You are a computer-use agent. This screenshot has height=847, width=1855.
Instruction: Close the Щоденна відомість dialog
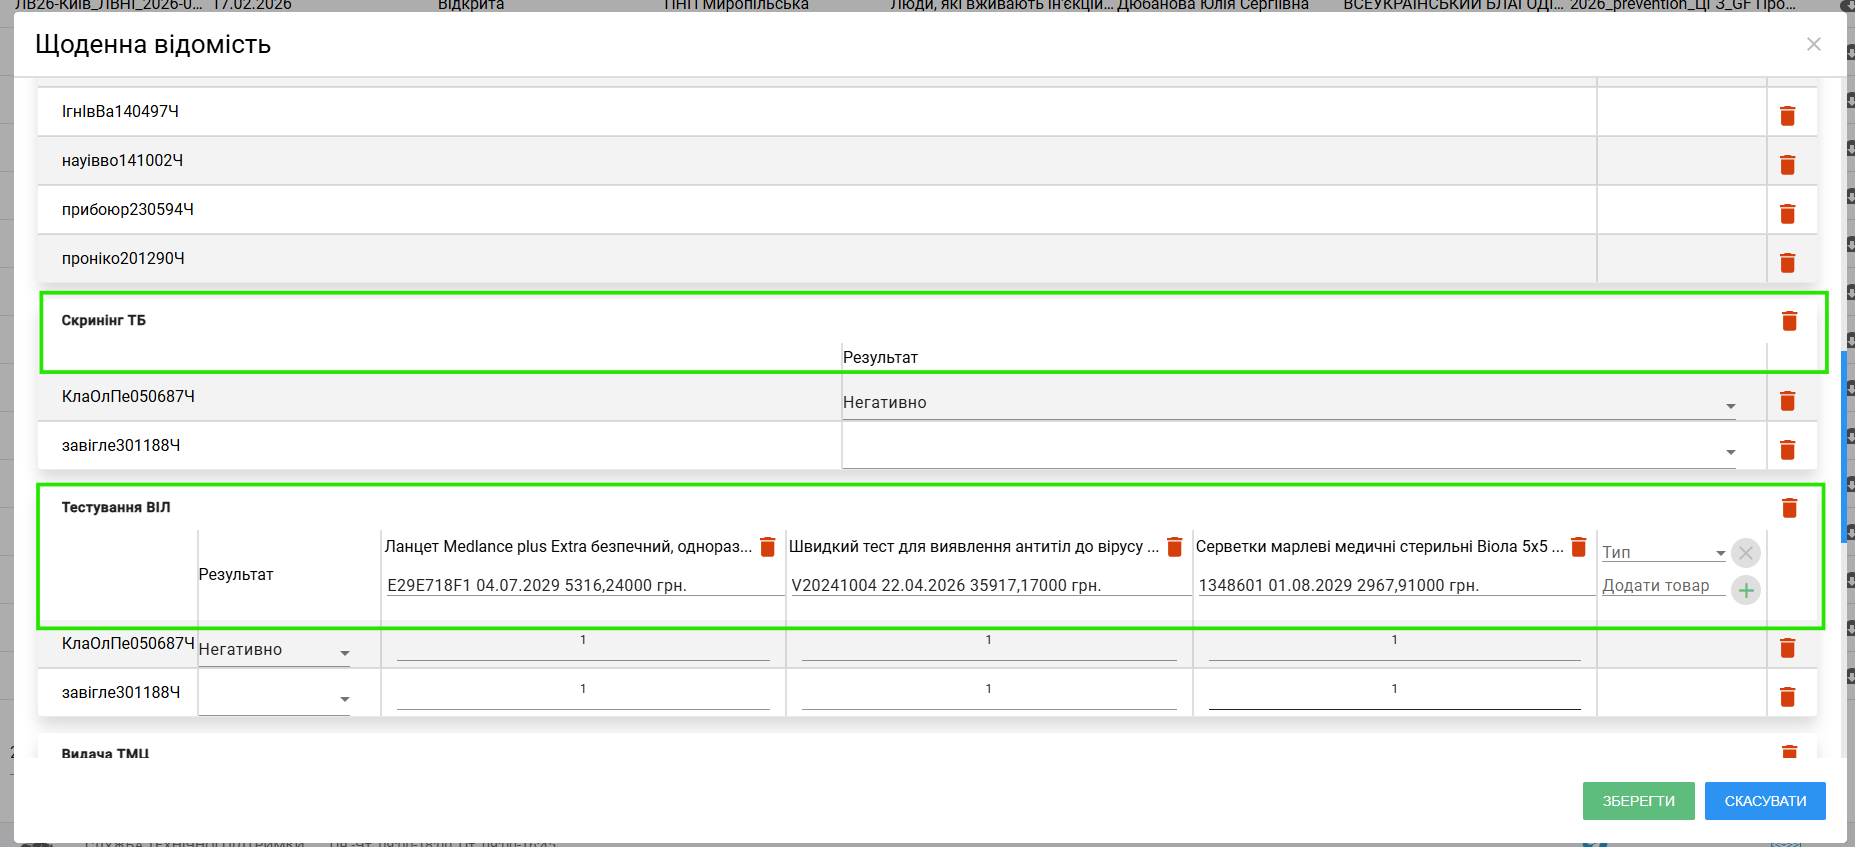click(1814, 44)
